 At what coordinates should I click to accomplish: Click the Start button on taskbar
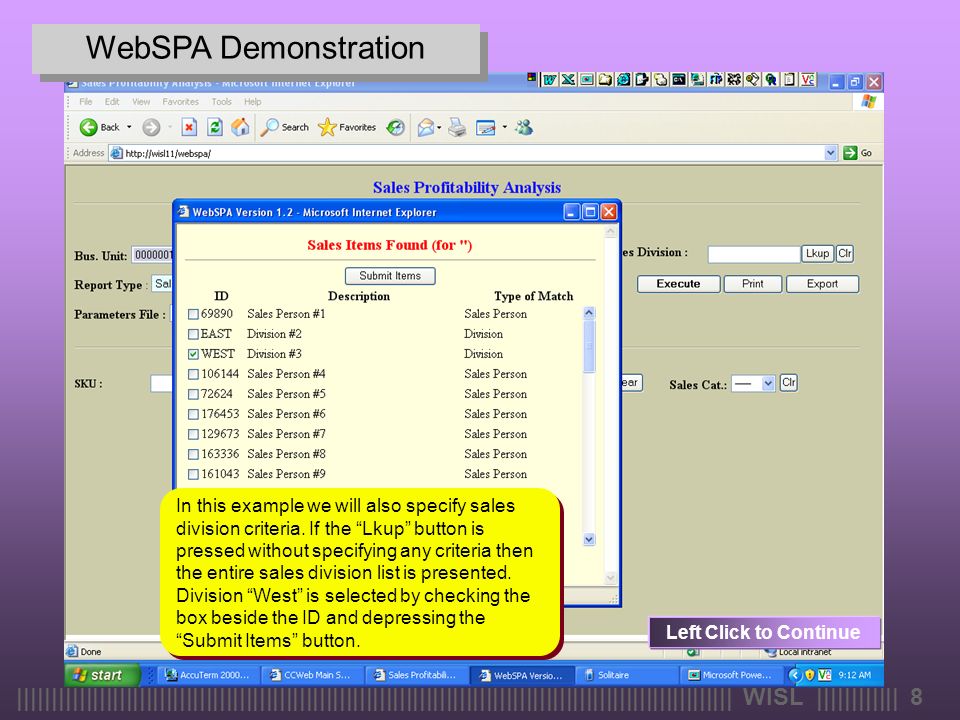point(102,675)
